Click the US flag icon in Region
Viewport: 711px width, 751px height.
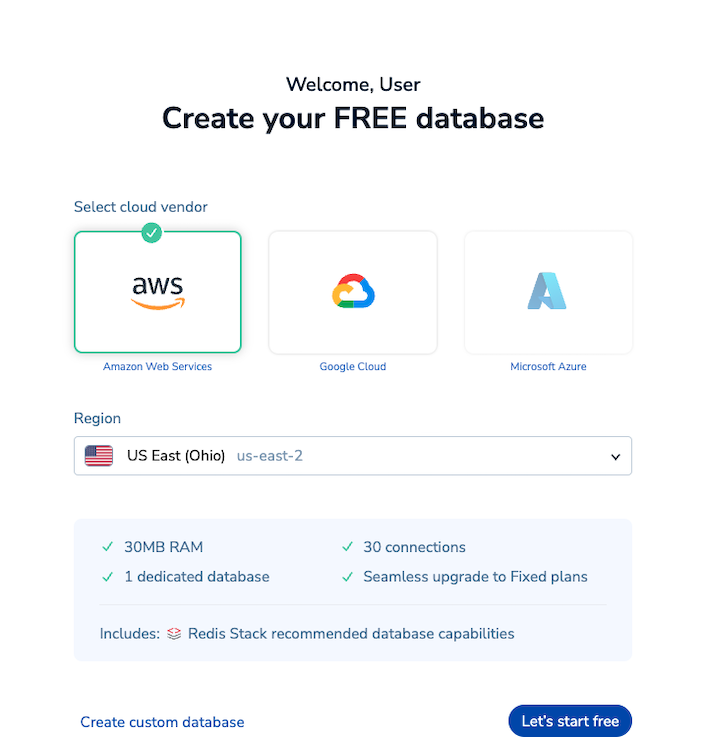(x=99, y=456)
